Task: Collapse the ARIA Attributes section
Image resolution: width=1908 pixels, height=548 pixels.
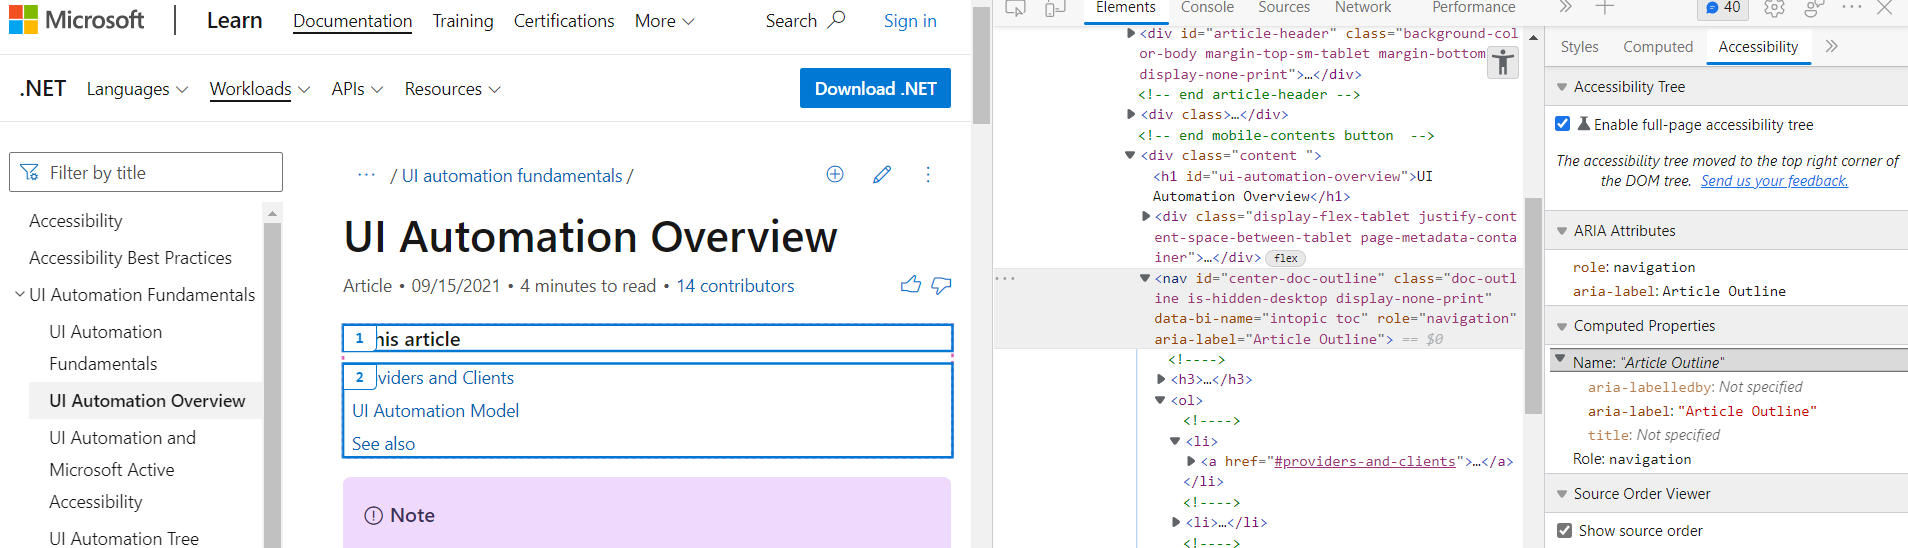Action: 1562,231
